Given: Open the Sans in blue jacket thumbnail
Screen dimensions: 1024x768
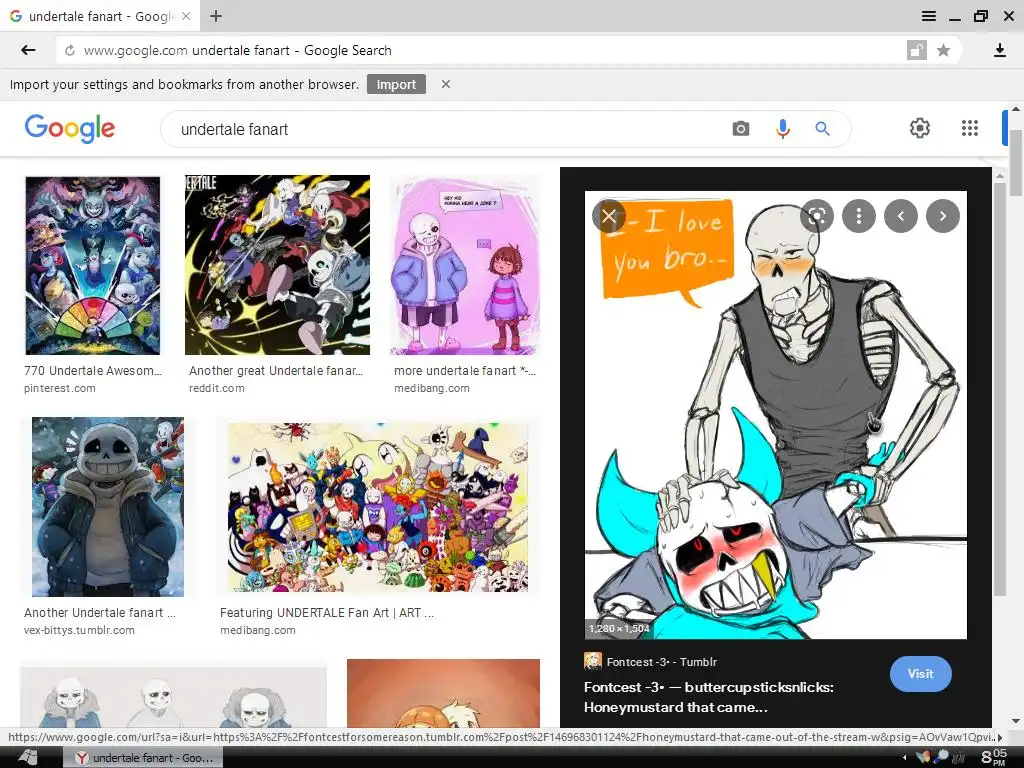Looking at the screenshot, I should point(108,507).
